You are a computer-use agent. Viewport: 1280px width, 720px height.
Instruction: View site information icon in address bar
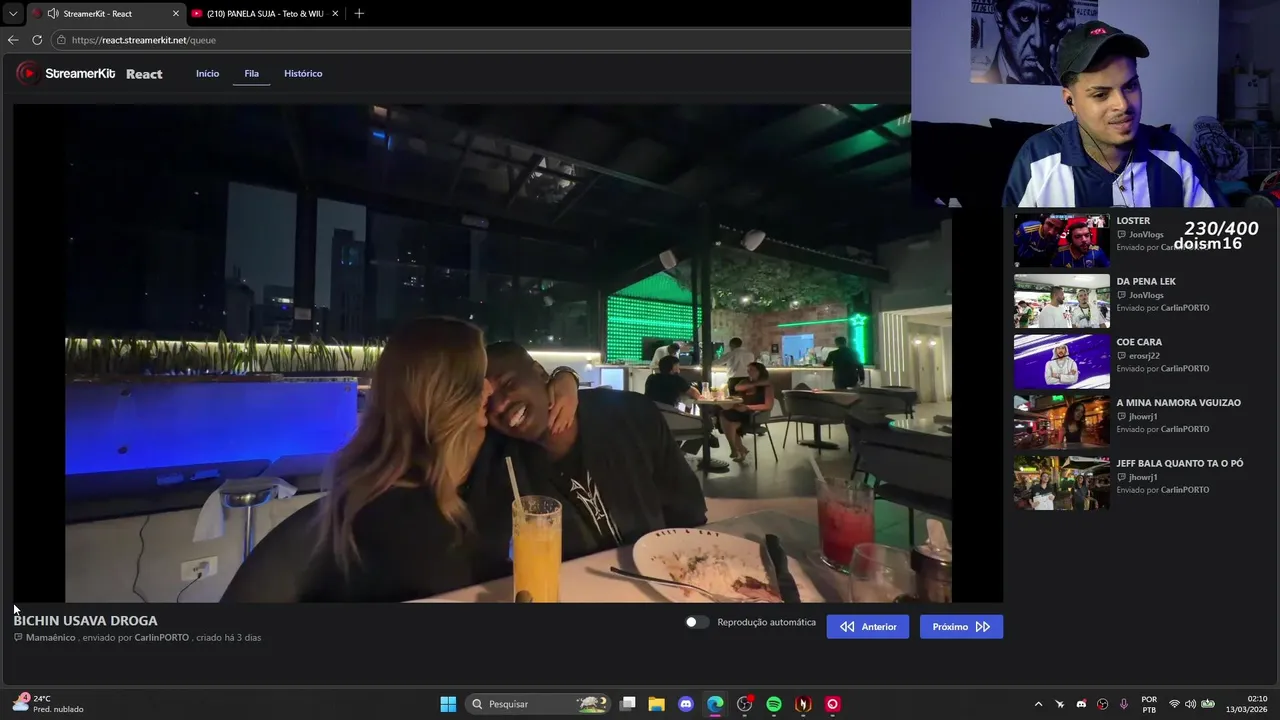pyautogui.click(x=61, y=40)
